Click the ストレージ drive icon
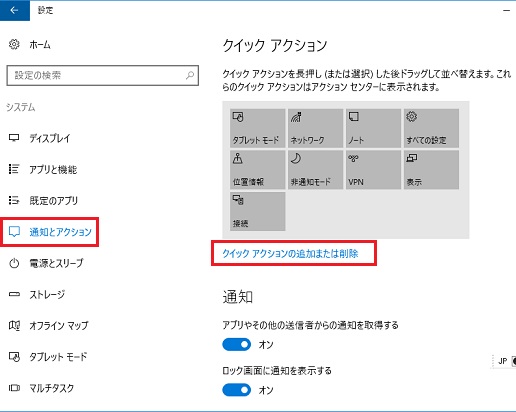516x412 pixels. (14, 294)
